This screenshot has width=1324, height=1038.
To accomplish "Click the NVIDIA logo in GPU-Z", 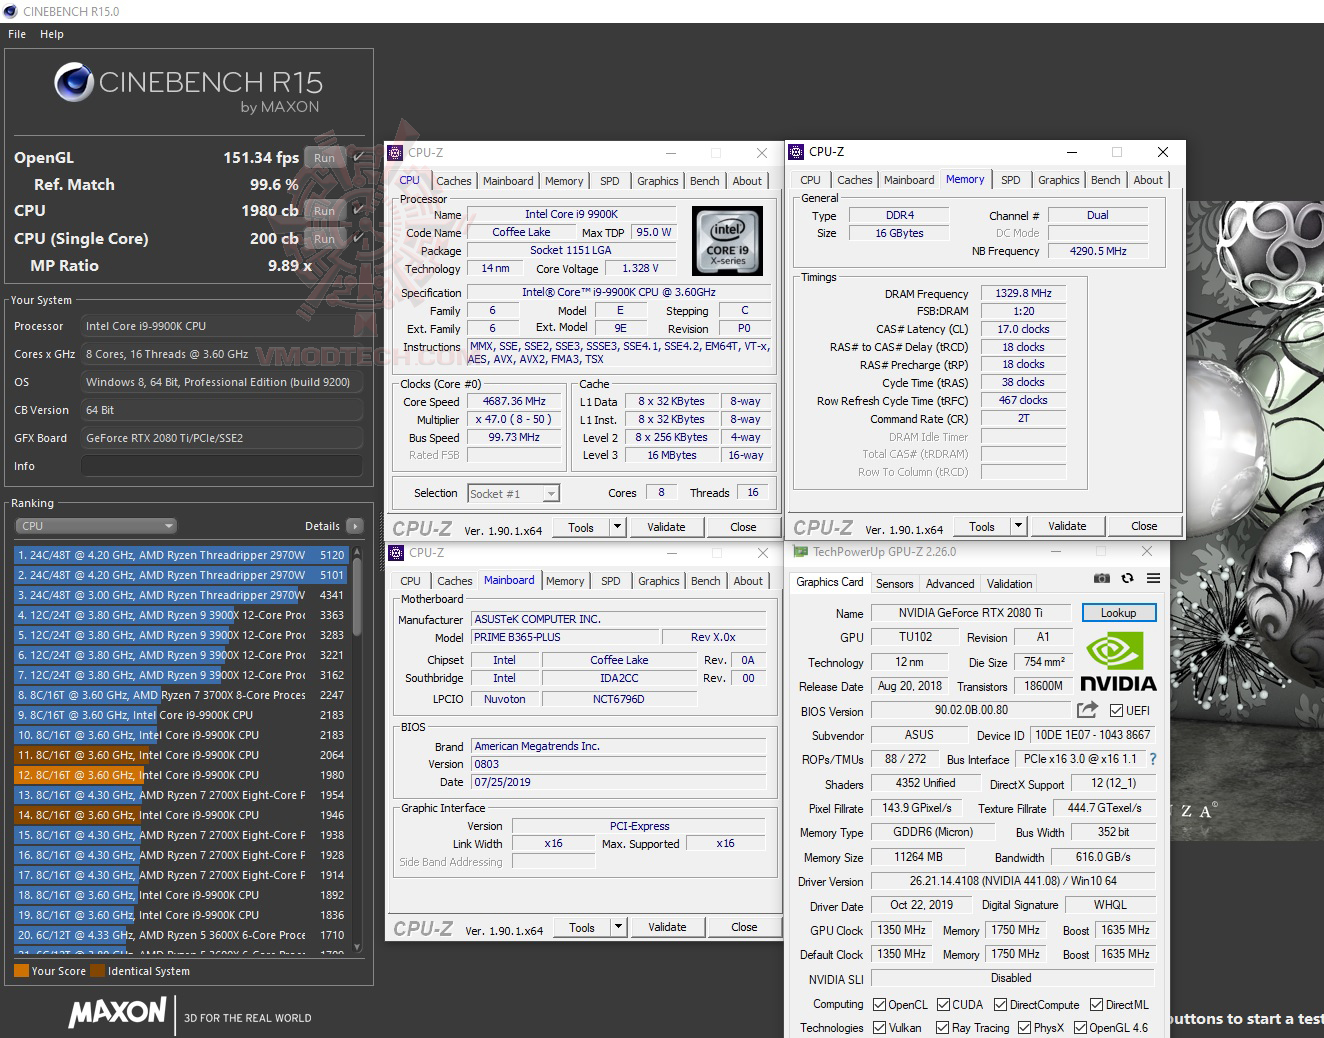I will tap(1118, 661).
